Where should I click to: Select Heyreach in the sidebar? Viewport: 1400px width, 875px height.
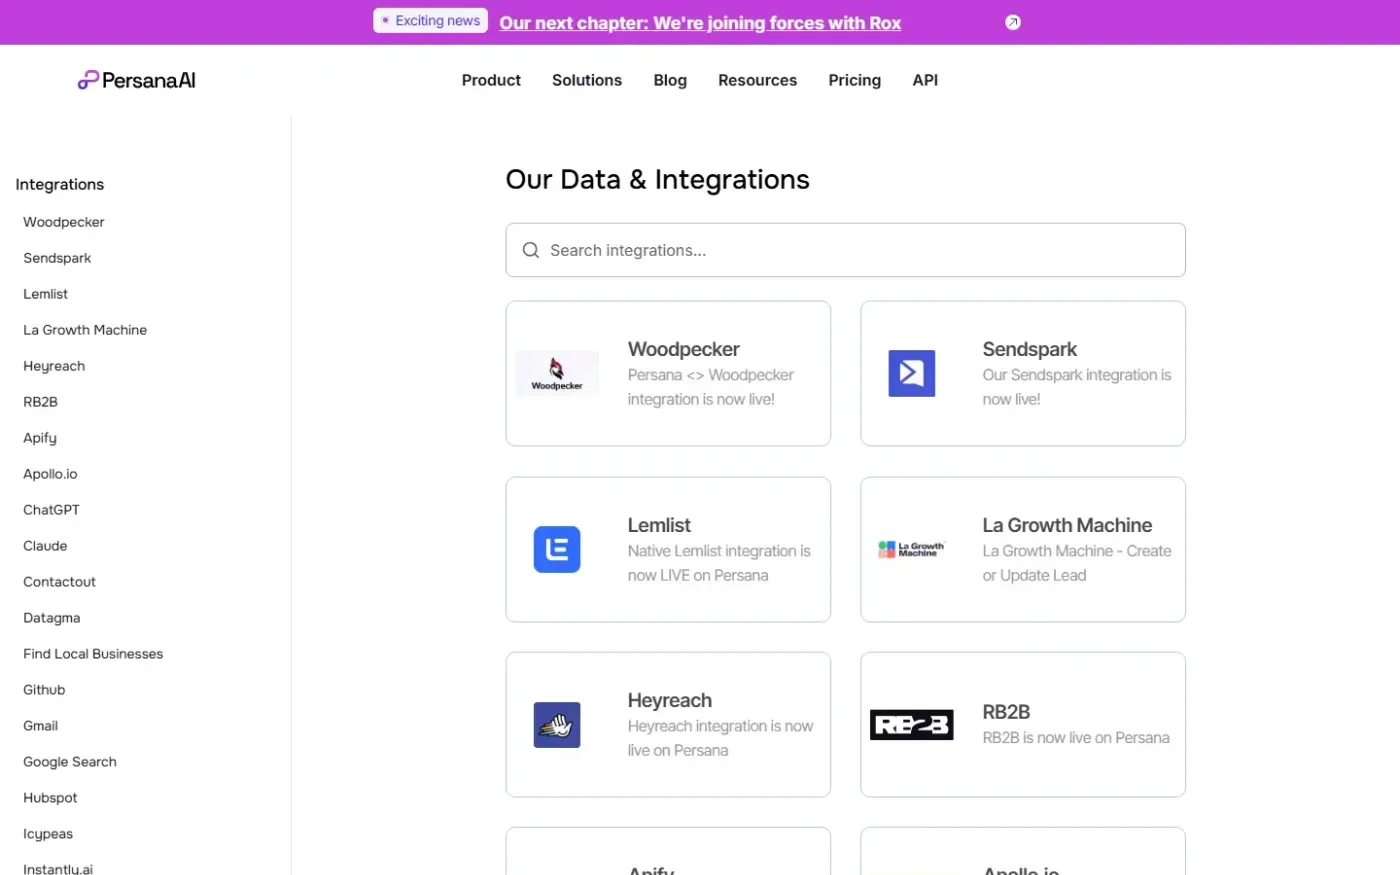[x=54, y=366]
